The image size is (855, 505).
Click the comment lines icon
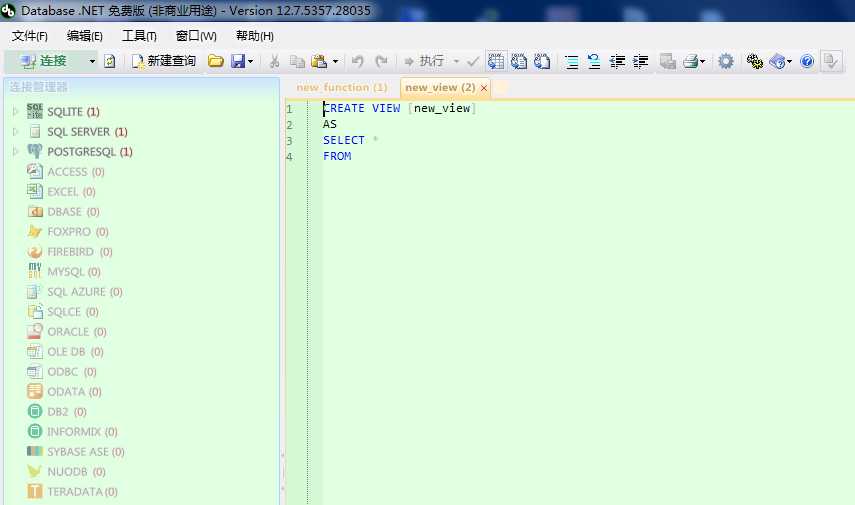(571, 62)
